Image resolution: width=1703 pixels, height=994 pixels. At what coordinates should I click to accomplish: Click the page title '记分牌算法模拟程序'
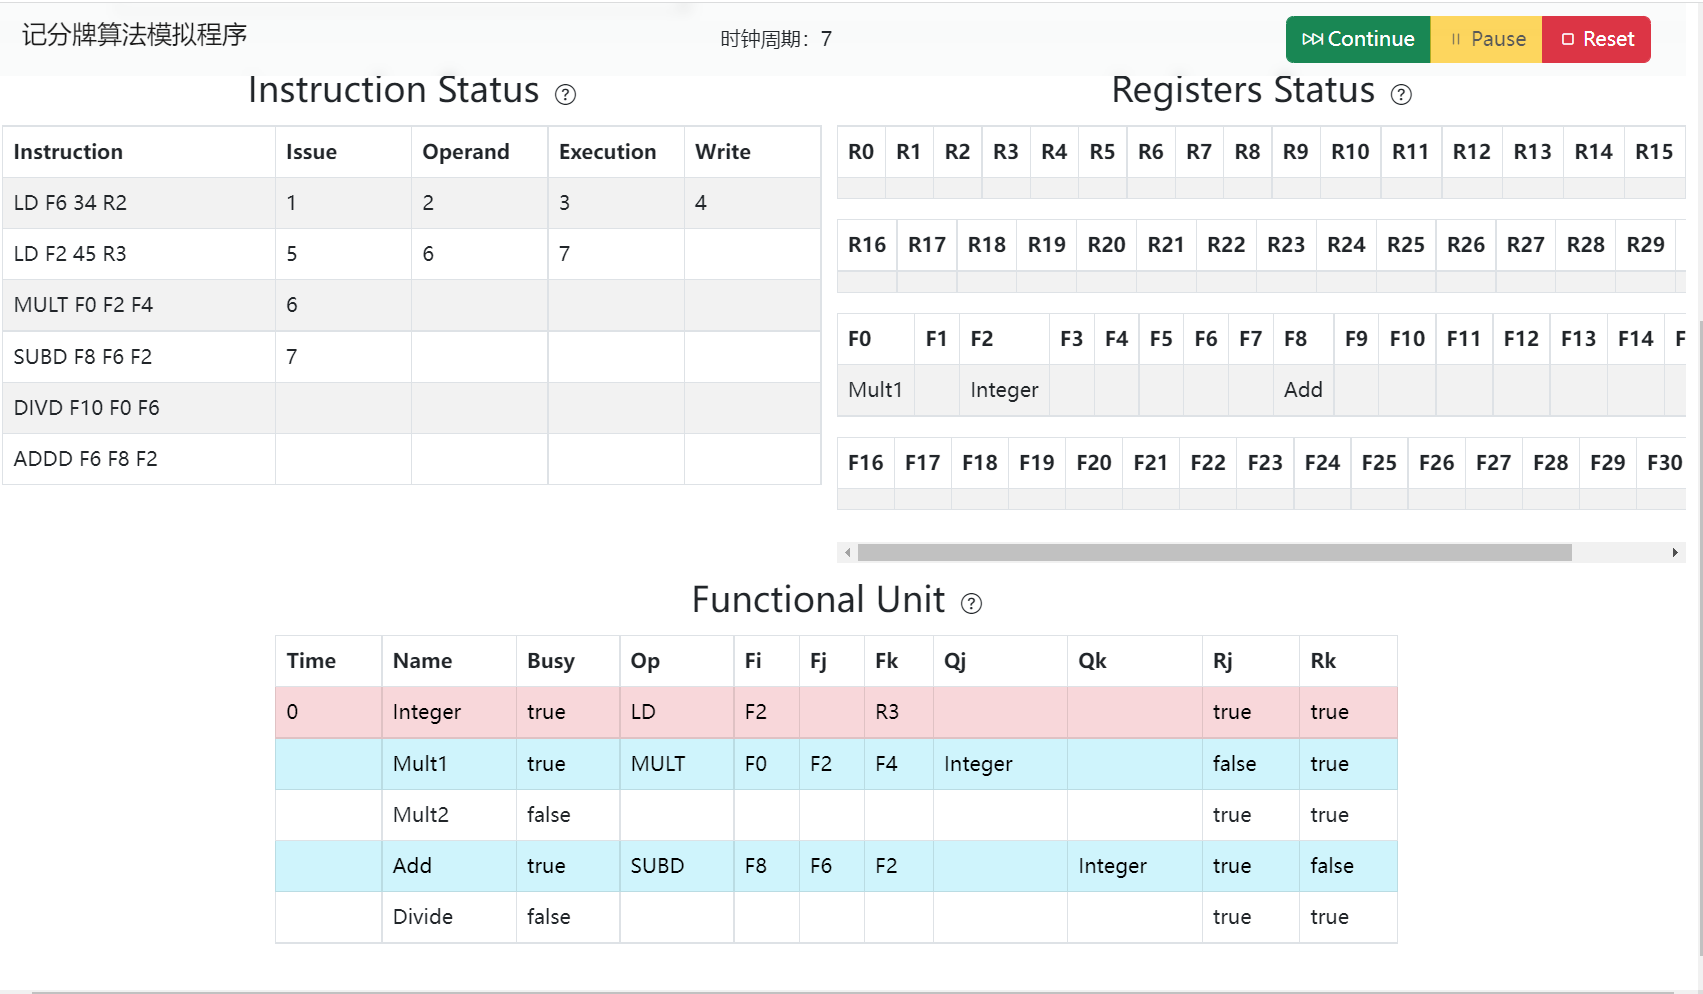point(134,35)
